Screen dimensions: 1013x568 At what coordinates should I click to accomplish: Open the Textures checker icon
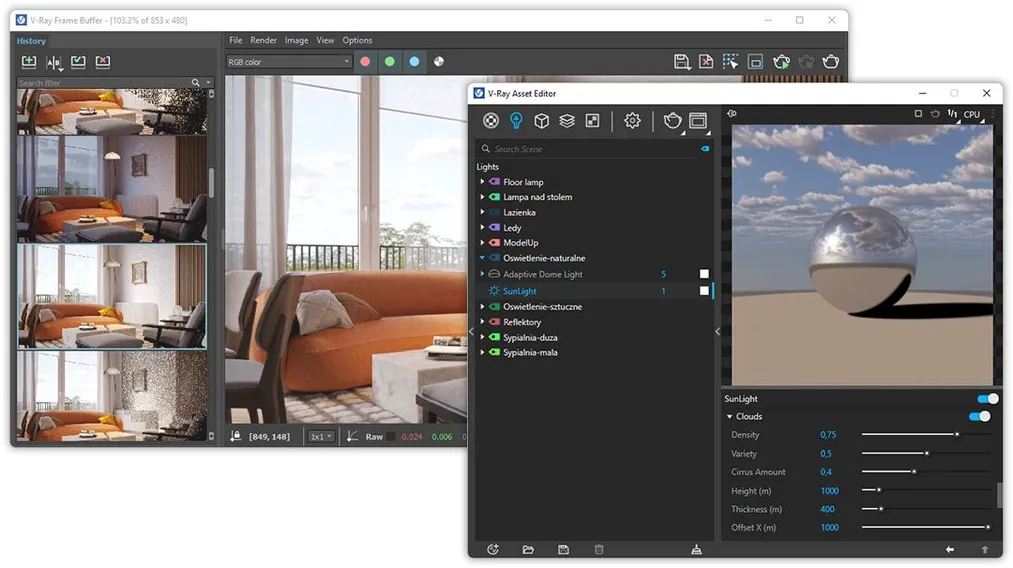click(592, 121)
